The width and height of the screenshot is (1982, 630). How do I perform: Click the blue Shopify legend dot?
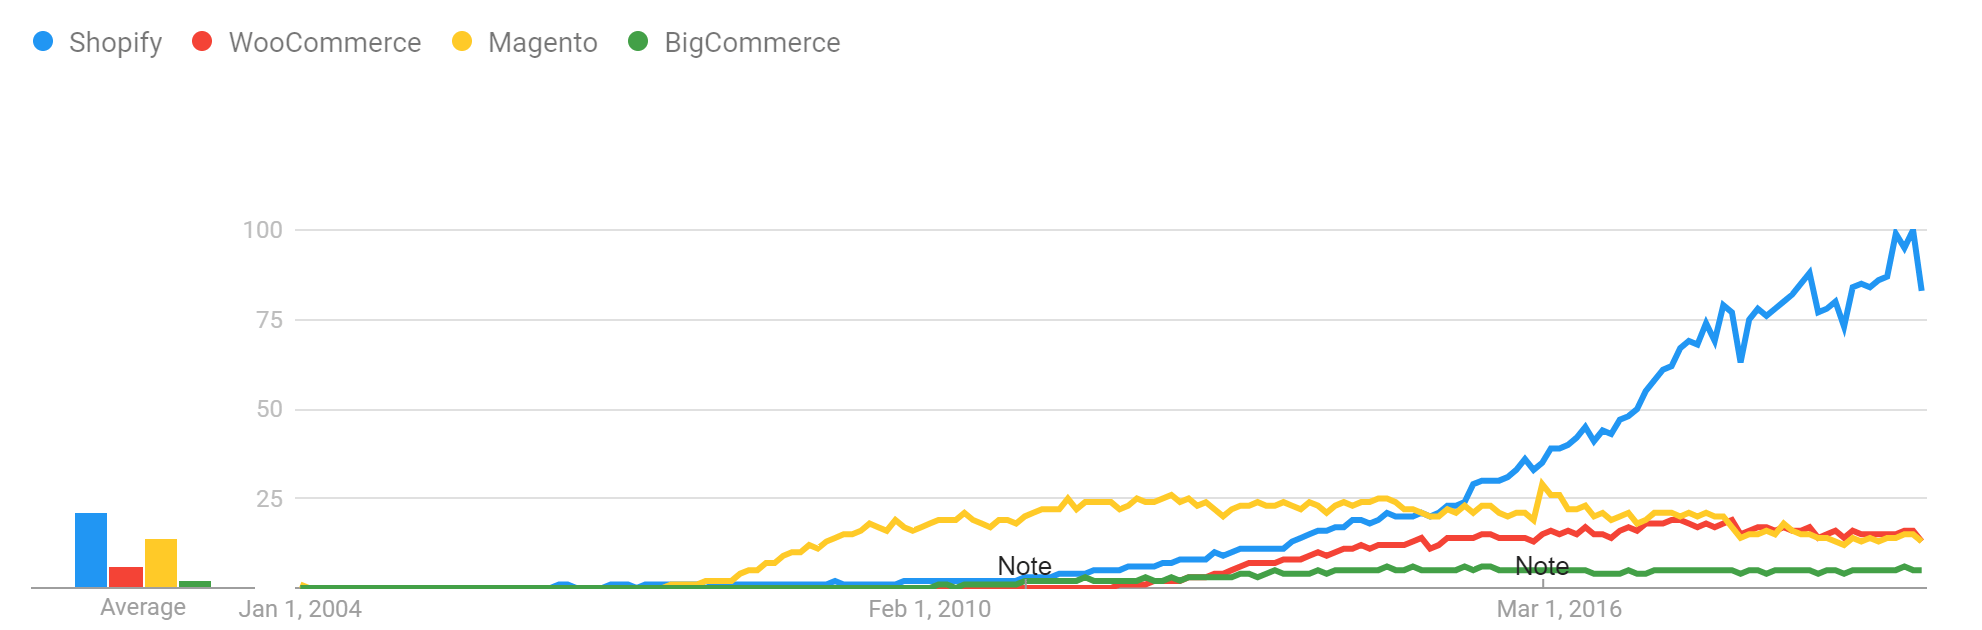43,41
